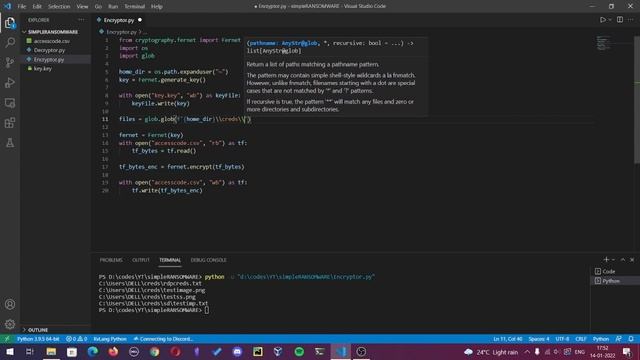The width and height of the screenshot is (640, 360).
Task: Open the Source Control view
Action: pos(10,62)
